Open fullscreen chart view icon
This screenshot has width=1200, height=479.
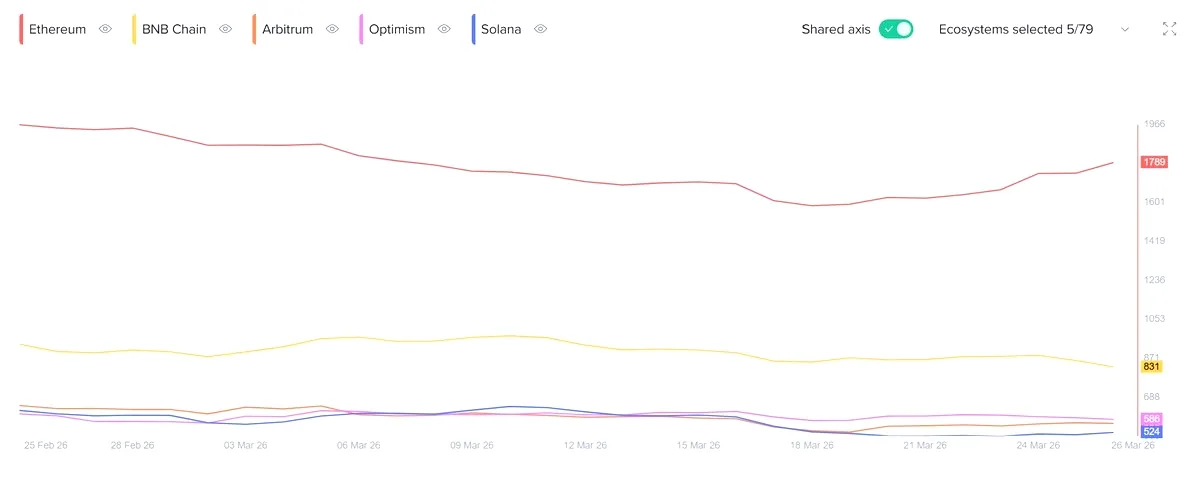1169,29
